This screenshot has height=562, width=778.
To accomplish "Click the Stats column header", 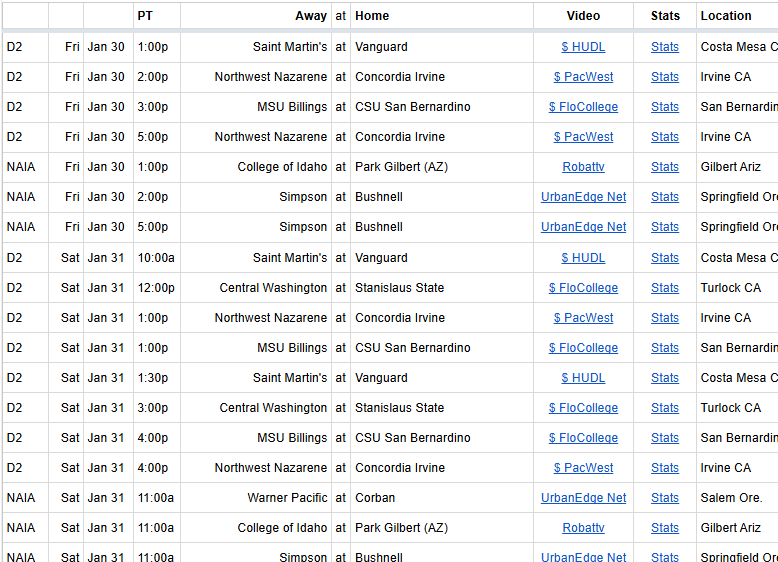I will [665, 16].
